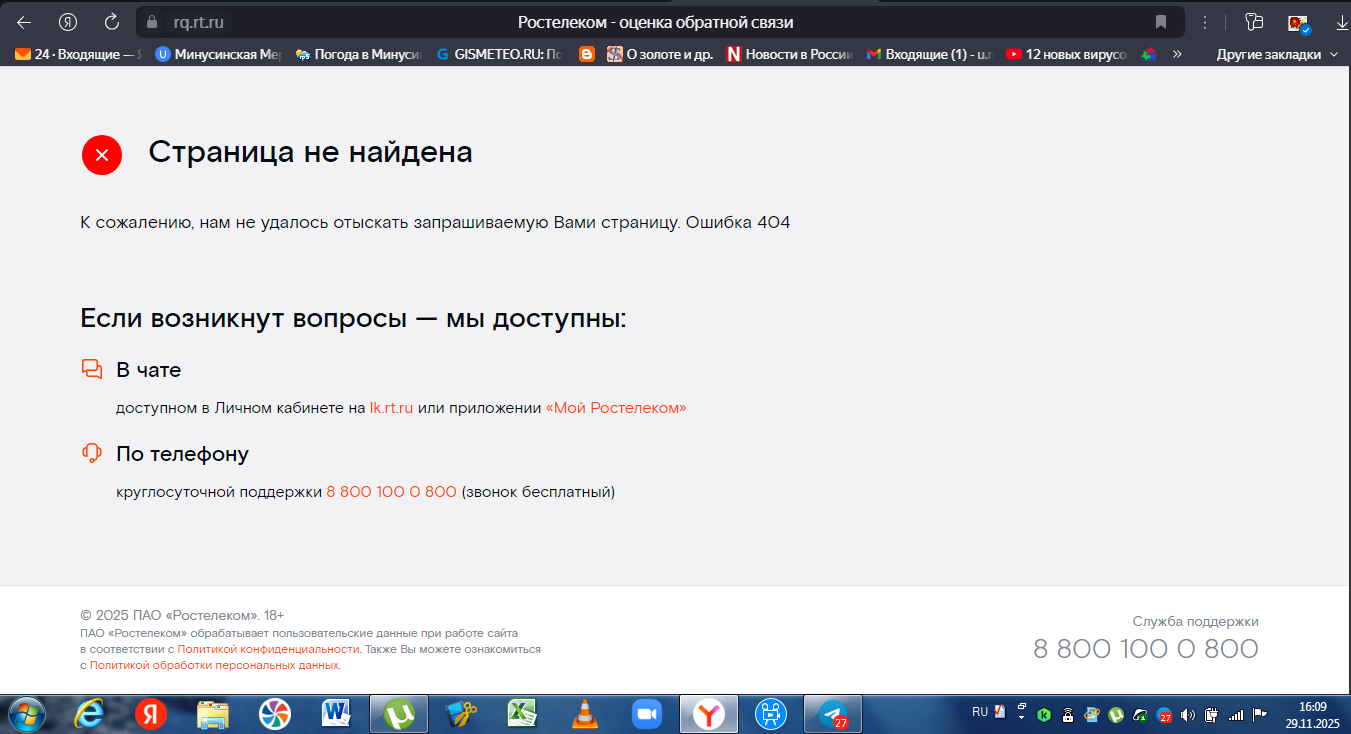Click the red error cross icon
This screenshot has width=1351, height=734.
point(101,154)
